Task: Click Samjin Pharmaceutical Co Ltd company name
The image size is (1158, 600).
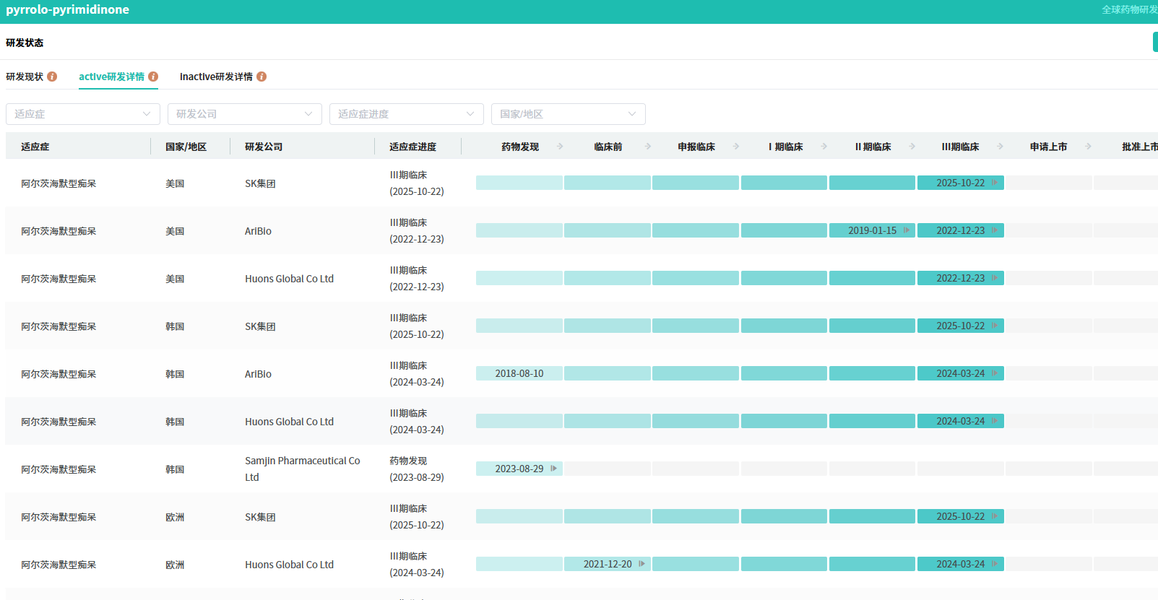Action: [x=303, y=468]
